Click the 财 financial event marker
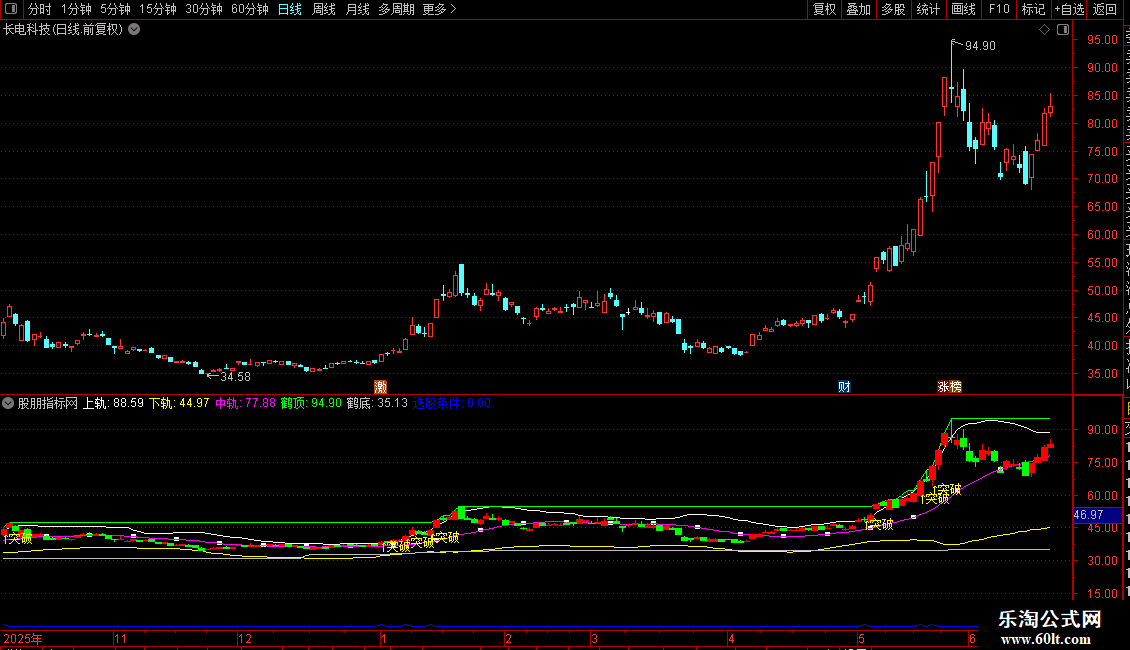The image size is (1130, 650). pos(845,387)
